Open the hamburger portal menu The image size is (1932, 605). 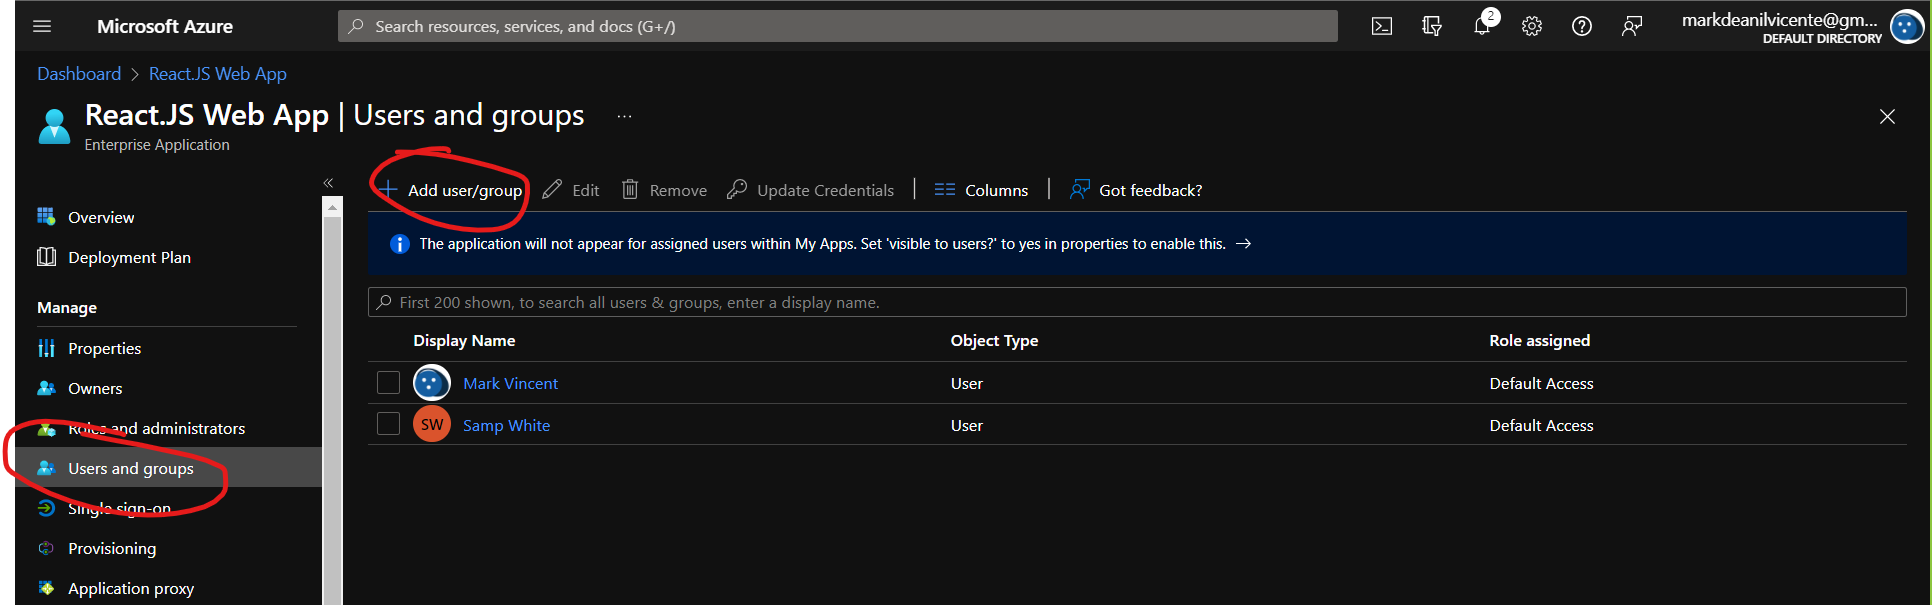pyautogui.click(x=42, y=27)
